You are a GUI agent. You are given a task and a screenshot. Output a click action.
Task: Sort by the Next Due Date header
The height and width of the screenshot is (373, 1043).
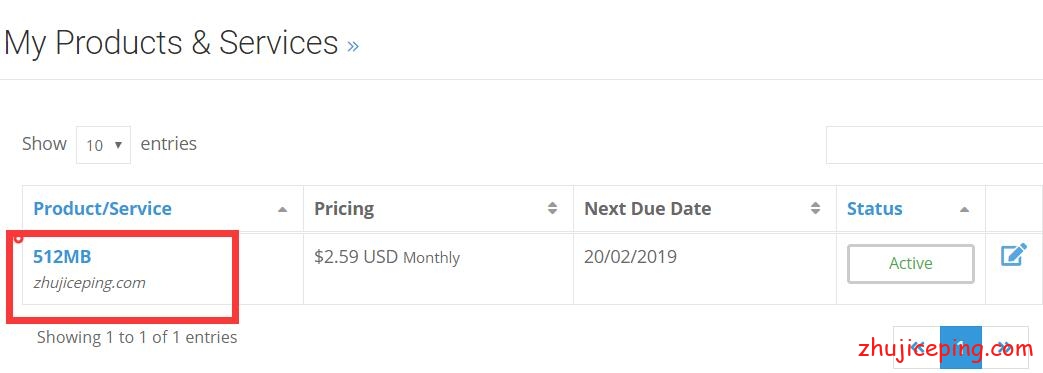point(647,209)
